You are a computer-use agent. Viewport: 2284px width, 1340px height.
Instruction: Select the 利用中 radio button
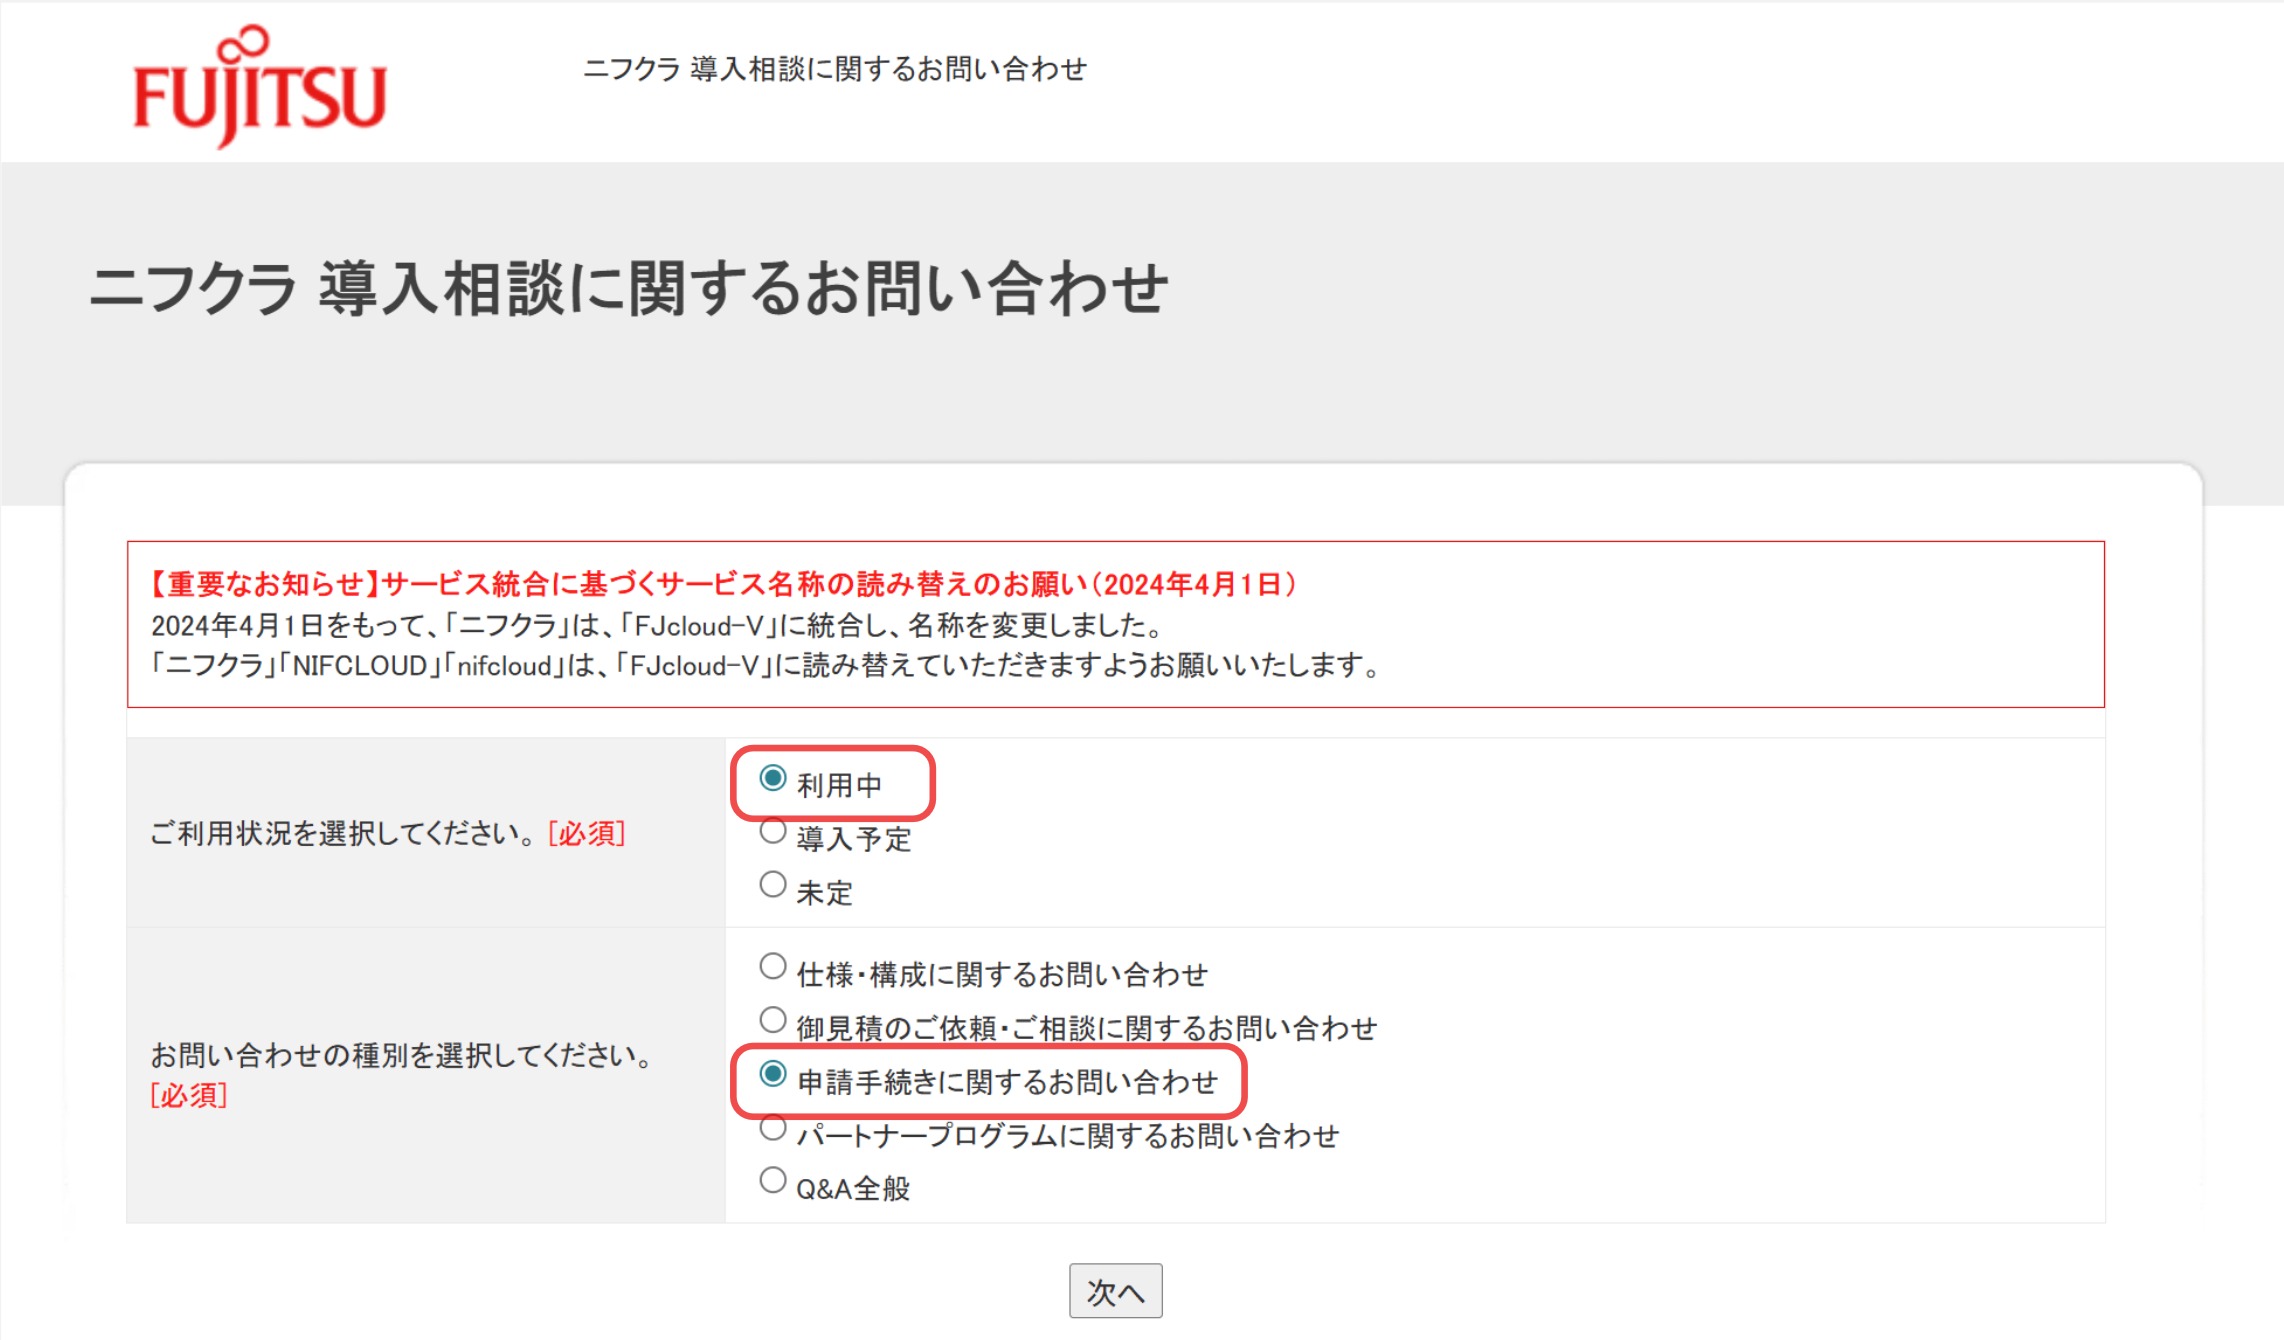coord(773,779)
